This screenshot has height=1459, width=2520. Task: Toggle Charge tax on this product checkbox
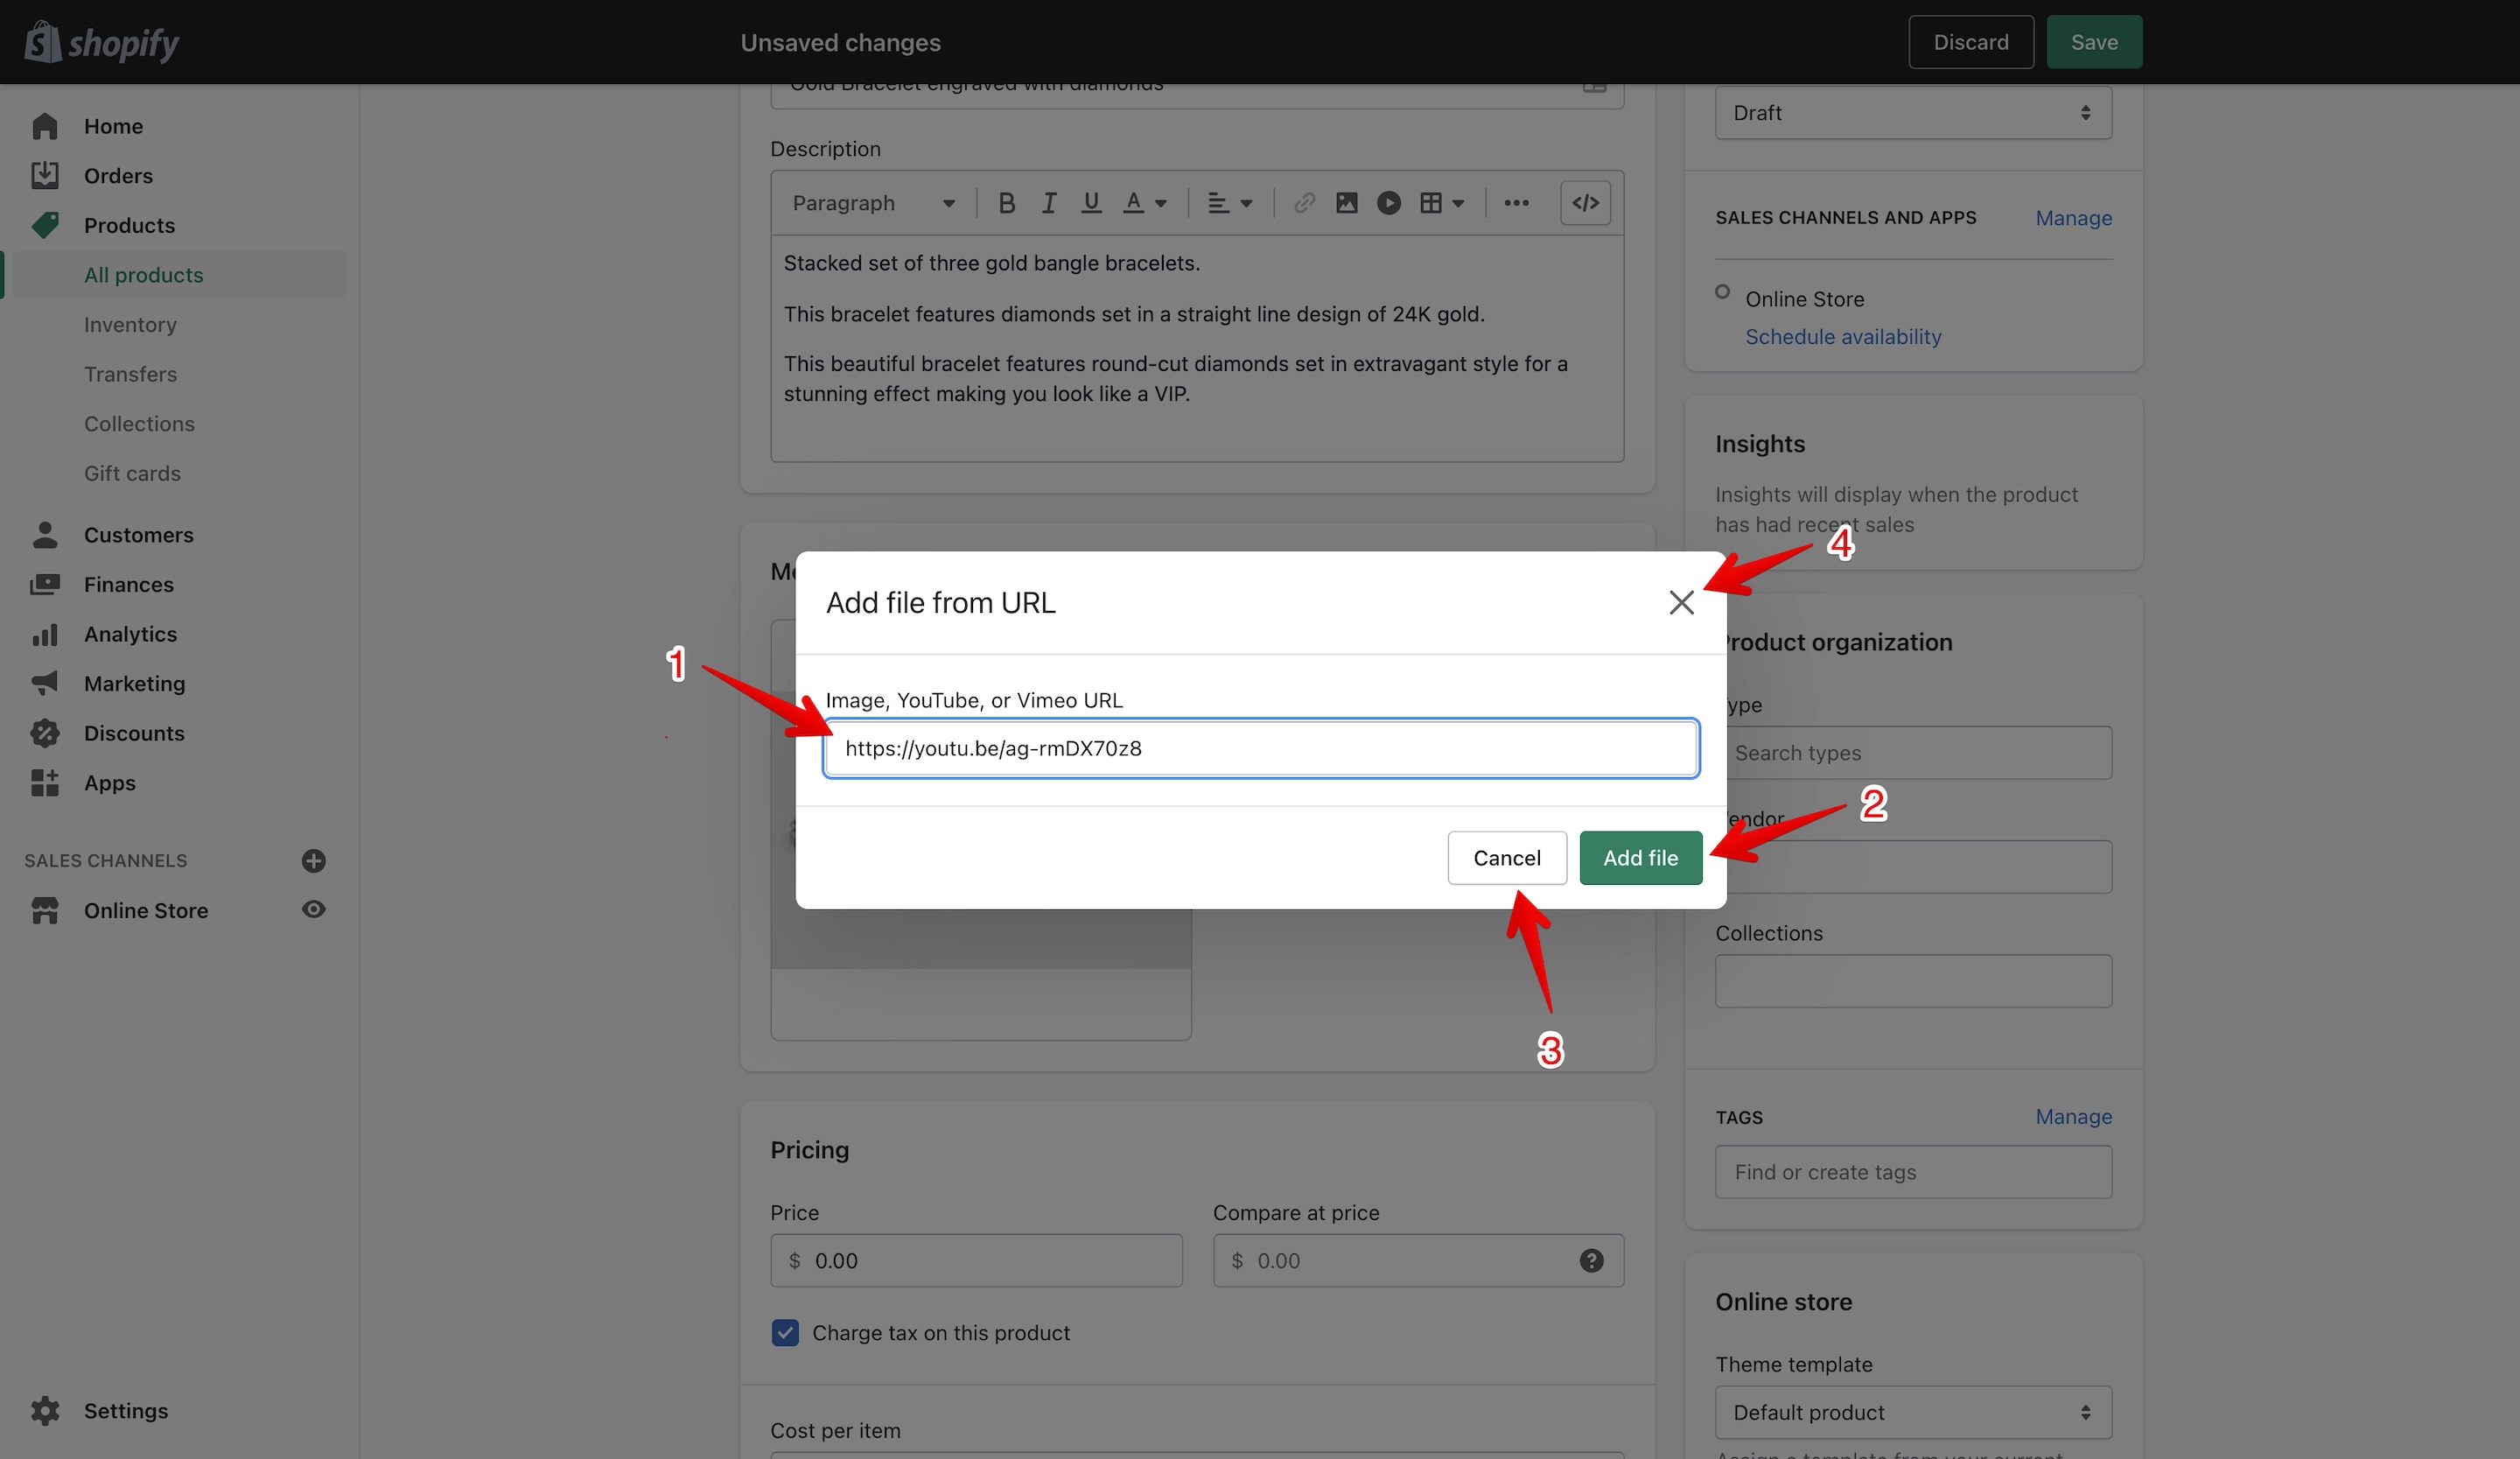coord(785,1333)
